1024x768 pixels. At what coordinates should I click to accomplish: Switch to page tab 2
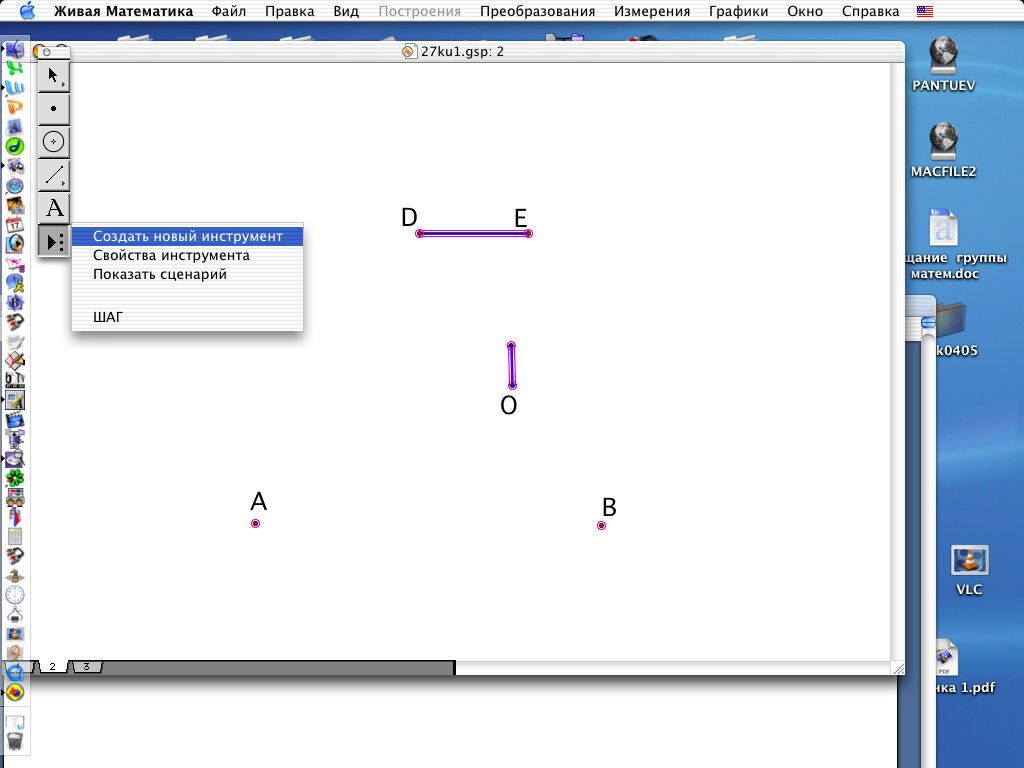point(52,667)
